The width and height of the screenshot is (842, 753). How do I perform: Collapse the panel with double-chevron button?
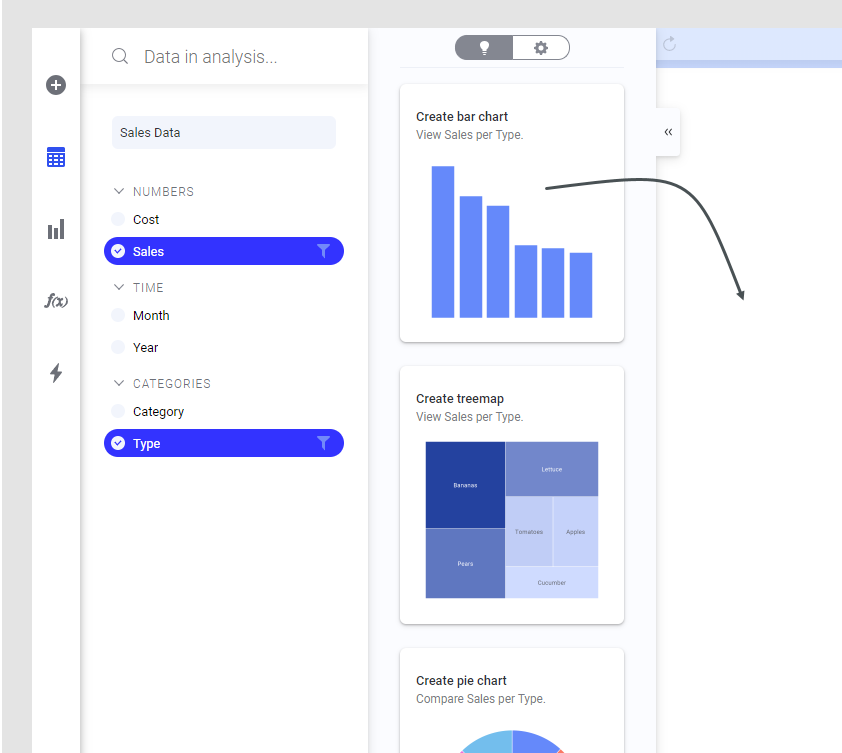click(668, 132)
